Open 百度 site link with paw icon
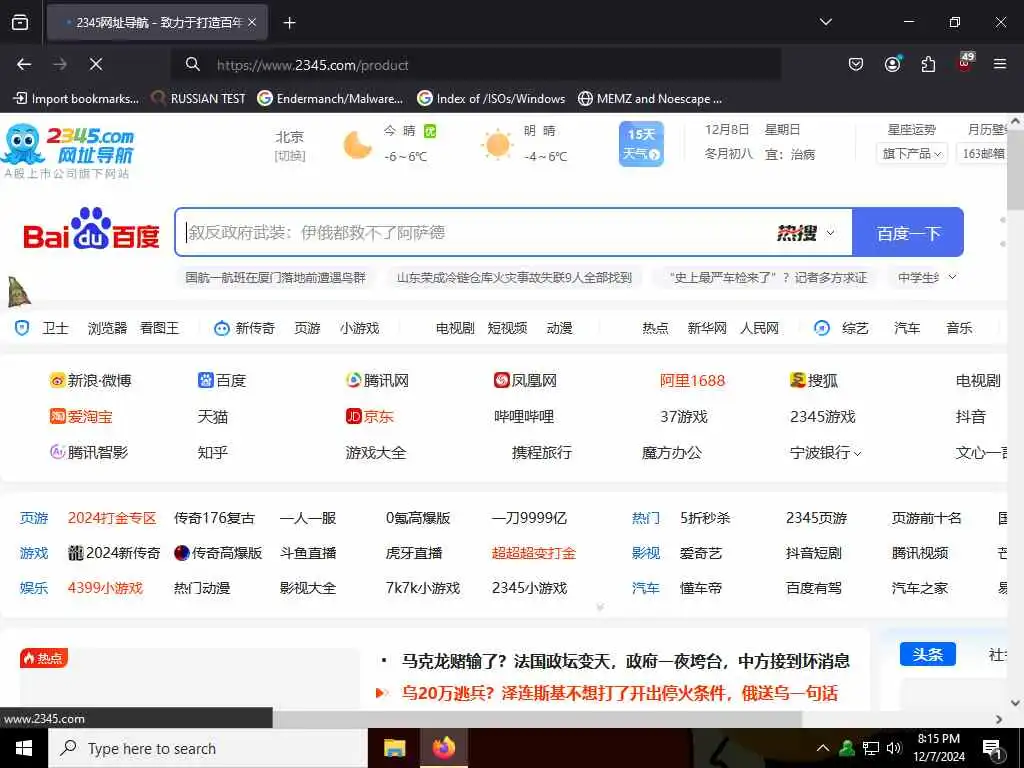Viewport: 1024px width, 768px height. [222, 380]
